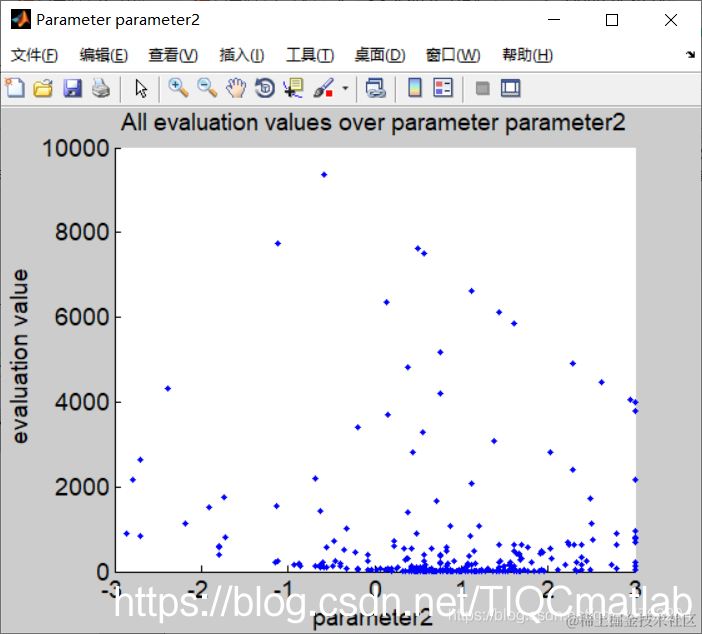Open the brush color dropdown arrow
Image resolution: width=702 pixels, height=634 pixels.
tap(345, 88)
